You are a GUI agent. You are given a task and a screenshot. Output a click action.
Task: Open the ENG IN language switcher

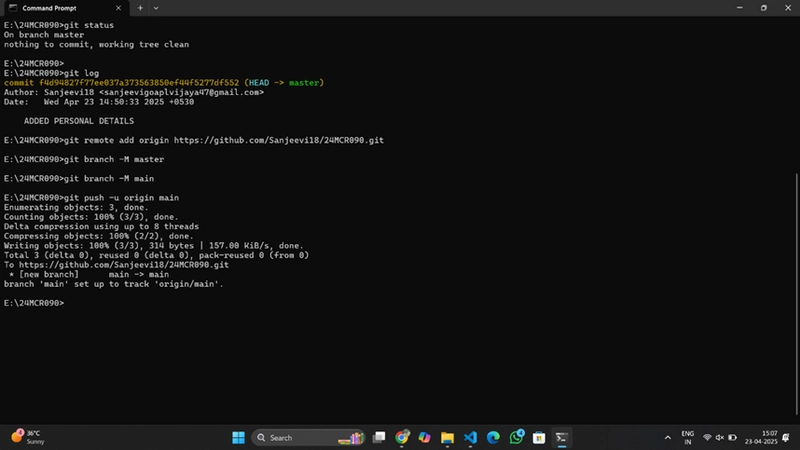tap(687, 438)
